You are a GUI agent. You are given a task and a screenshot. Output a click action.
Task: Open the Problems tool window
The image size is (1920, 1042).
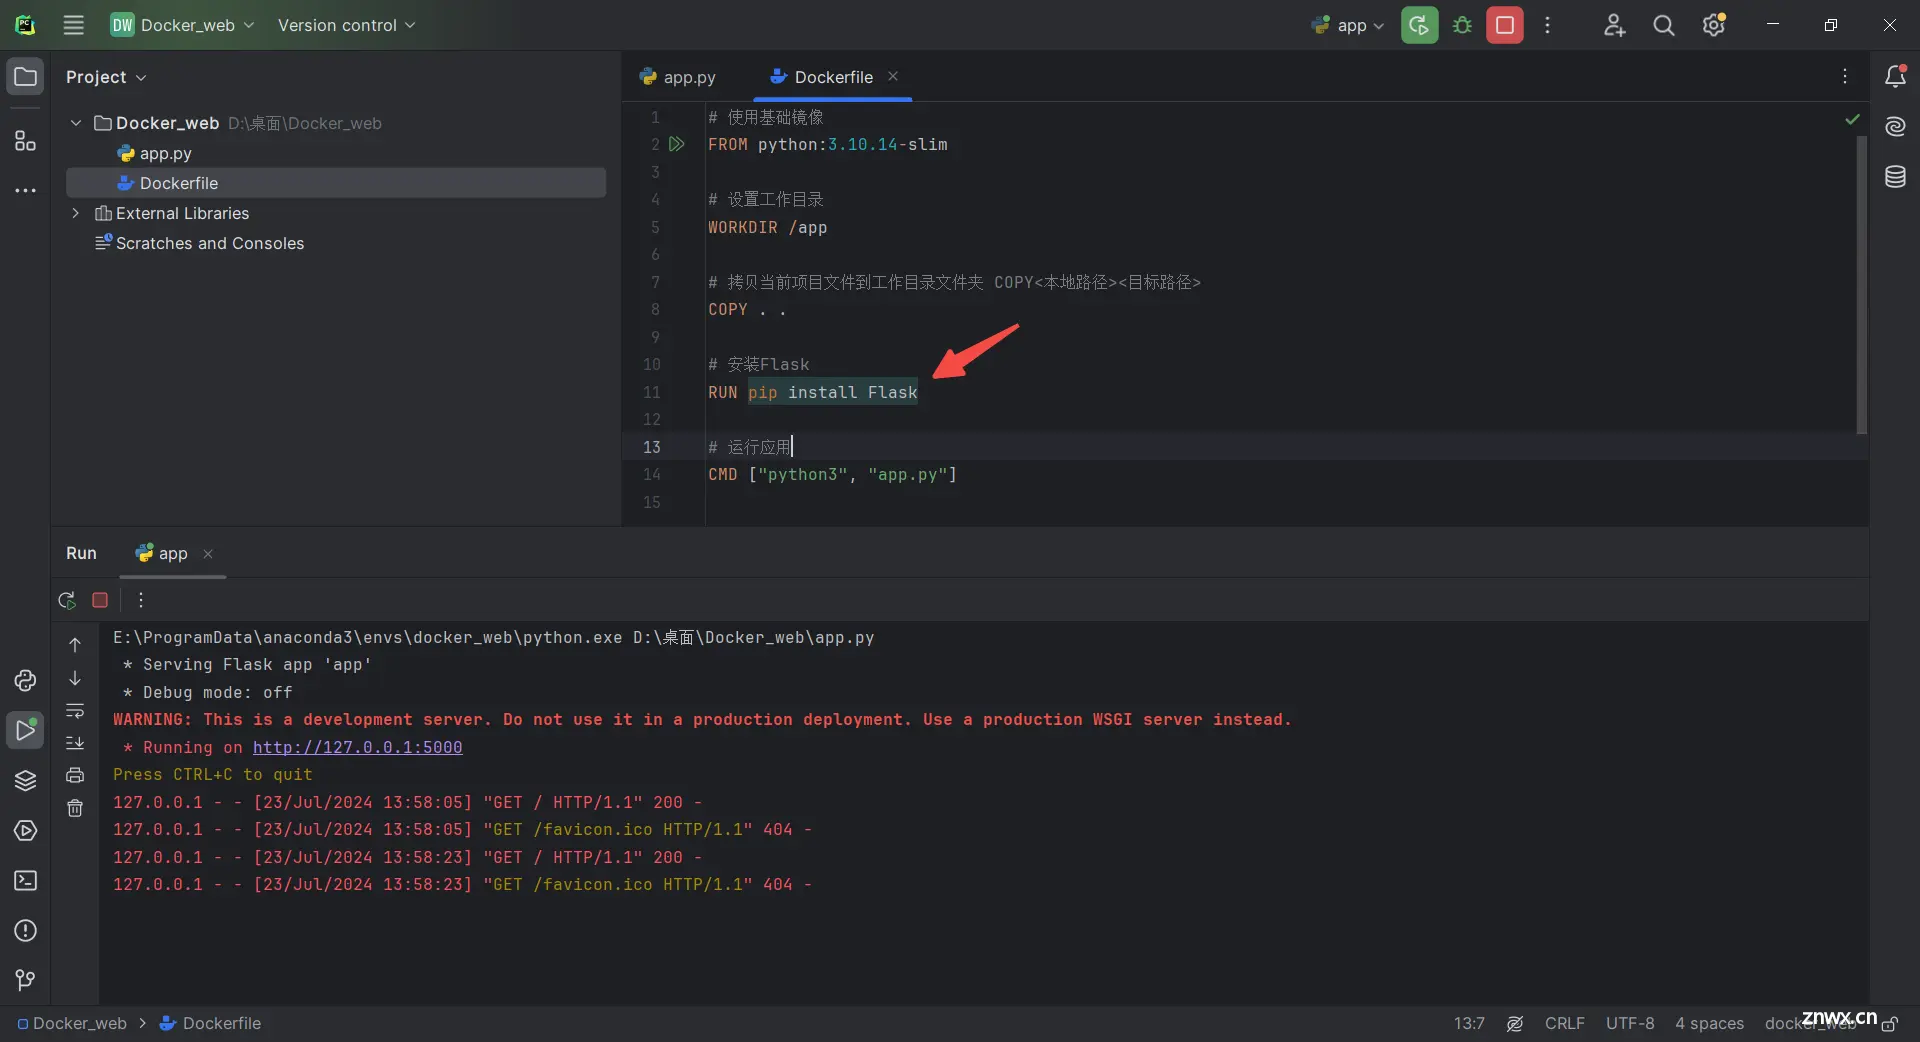click(x=25, y=930)
